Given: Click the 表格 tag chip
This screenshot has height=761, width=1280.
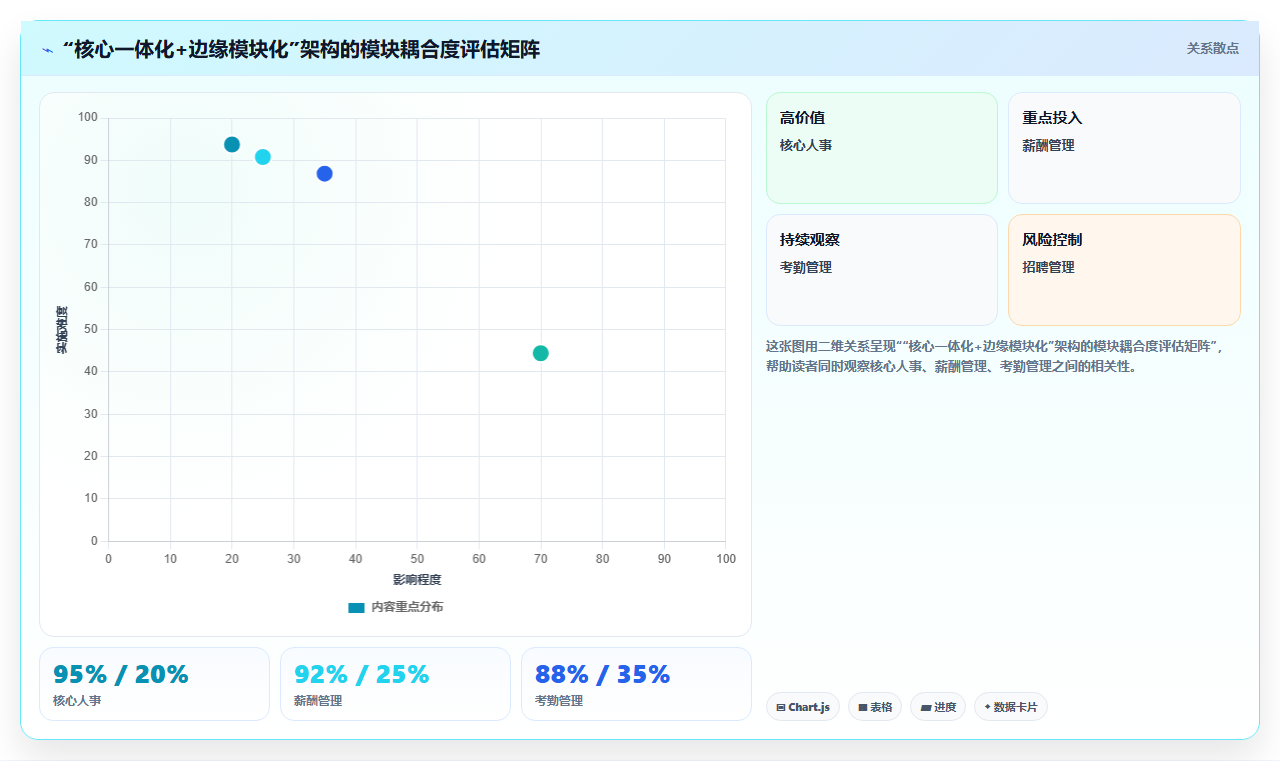Looking at the screenshot, I should (x=875, y=707).
